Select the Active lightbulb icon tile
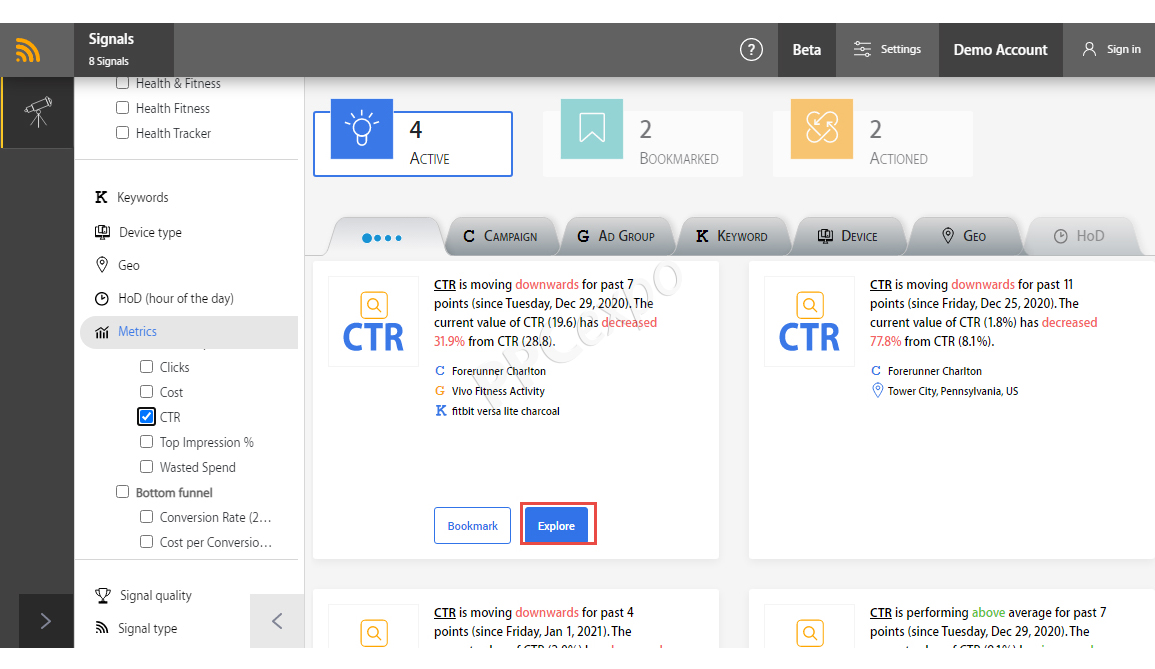 click(x=362, y=129)
